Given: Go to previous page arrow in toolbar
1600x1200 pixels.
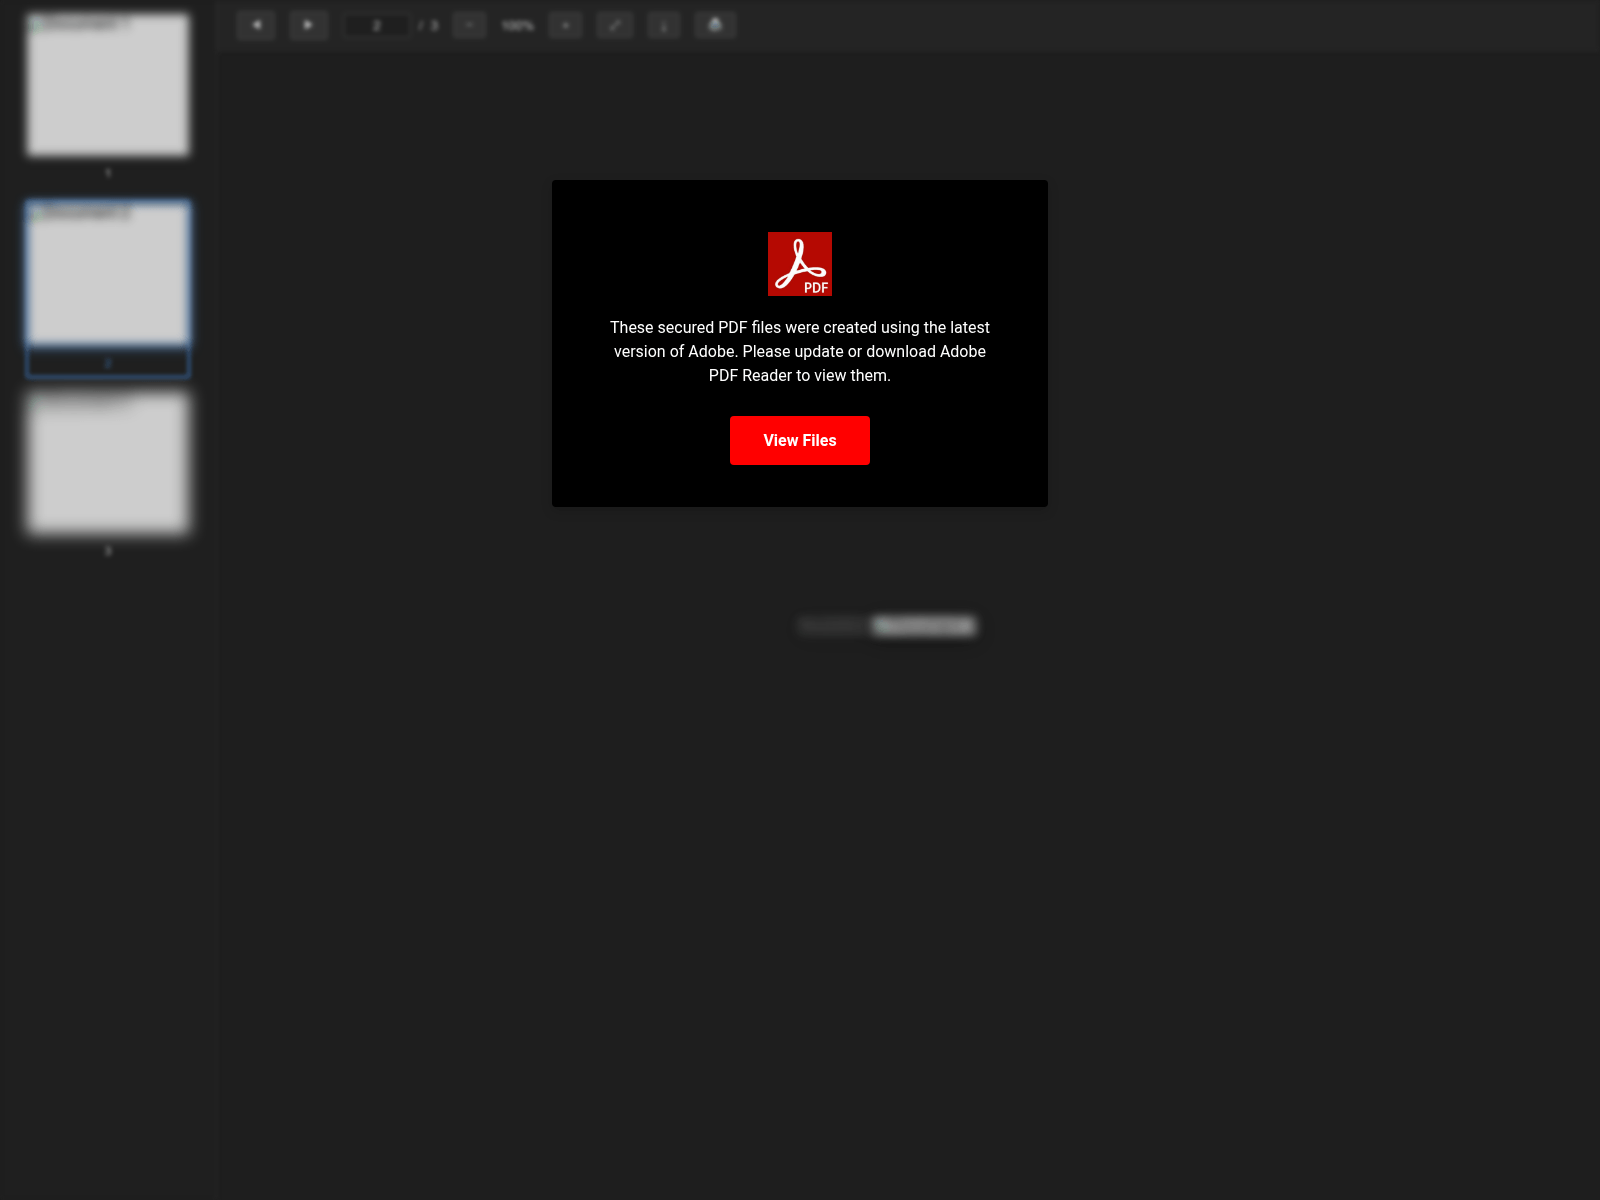Looking at the screenshot, I should [256, 25].
